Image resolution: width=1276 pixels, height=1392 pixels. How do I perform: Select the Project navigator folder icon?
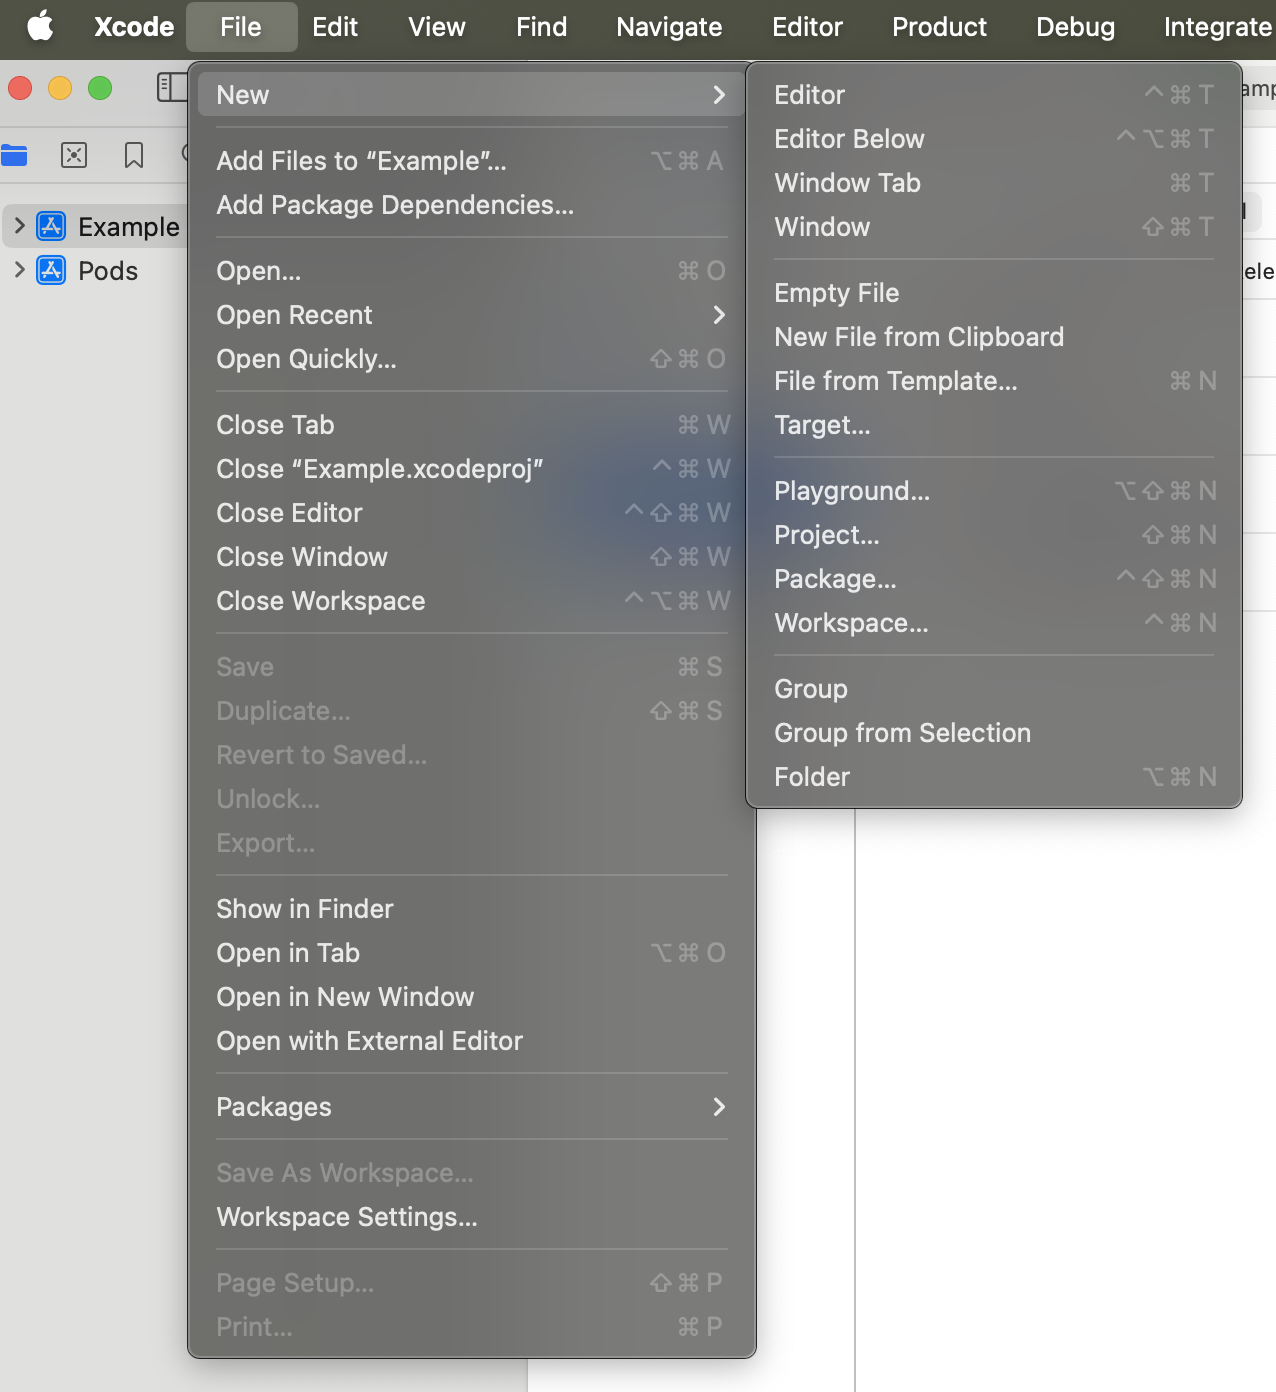pos(14,155)
